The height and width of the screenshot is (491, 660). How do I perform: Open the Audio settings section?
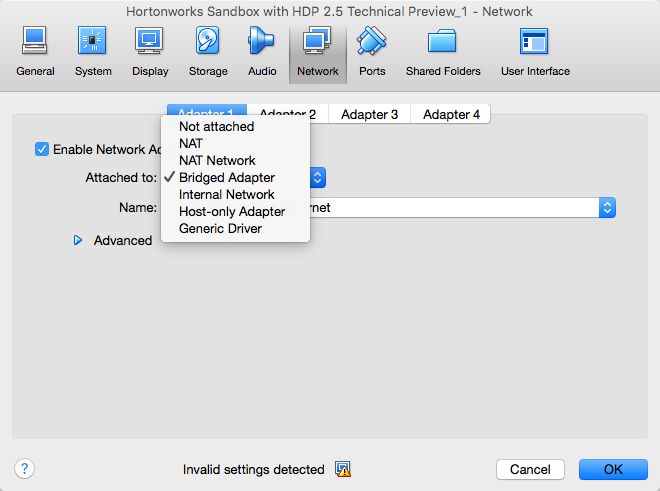pyautogui.click(x=262, y=52)
